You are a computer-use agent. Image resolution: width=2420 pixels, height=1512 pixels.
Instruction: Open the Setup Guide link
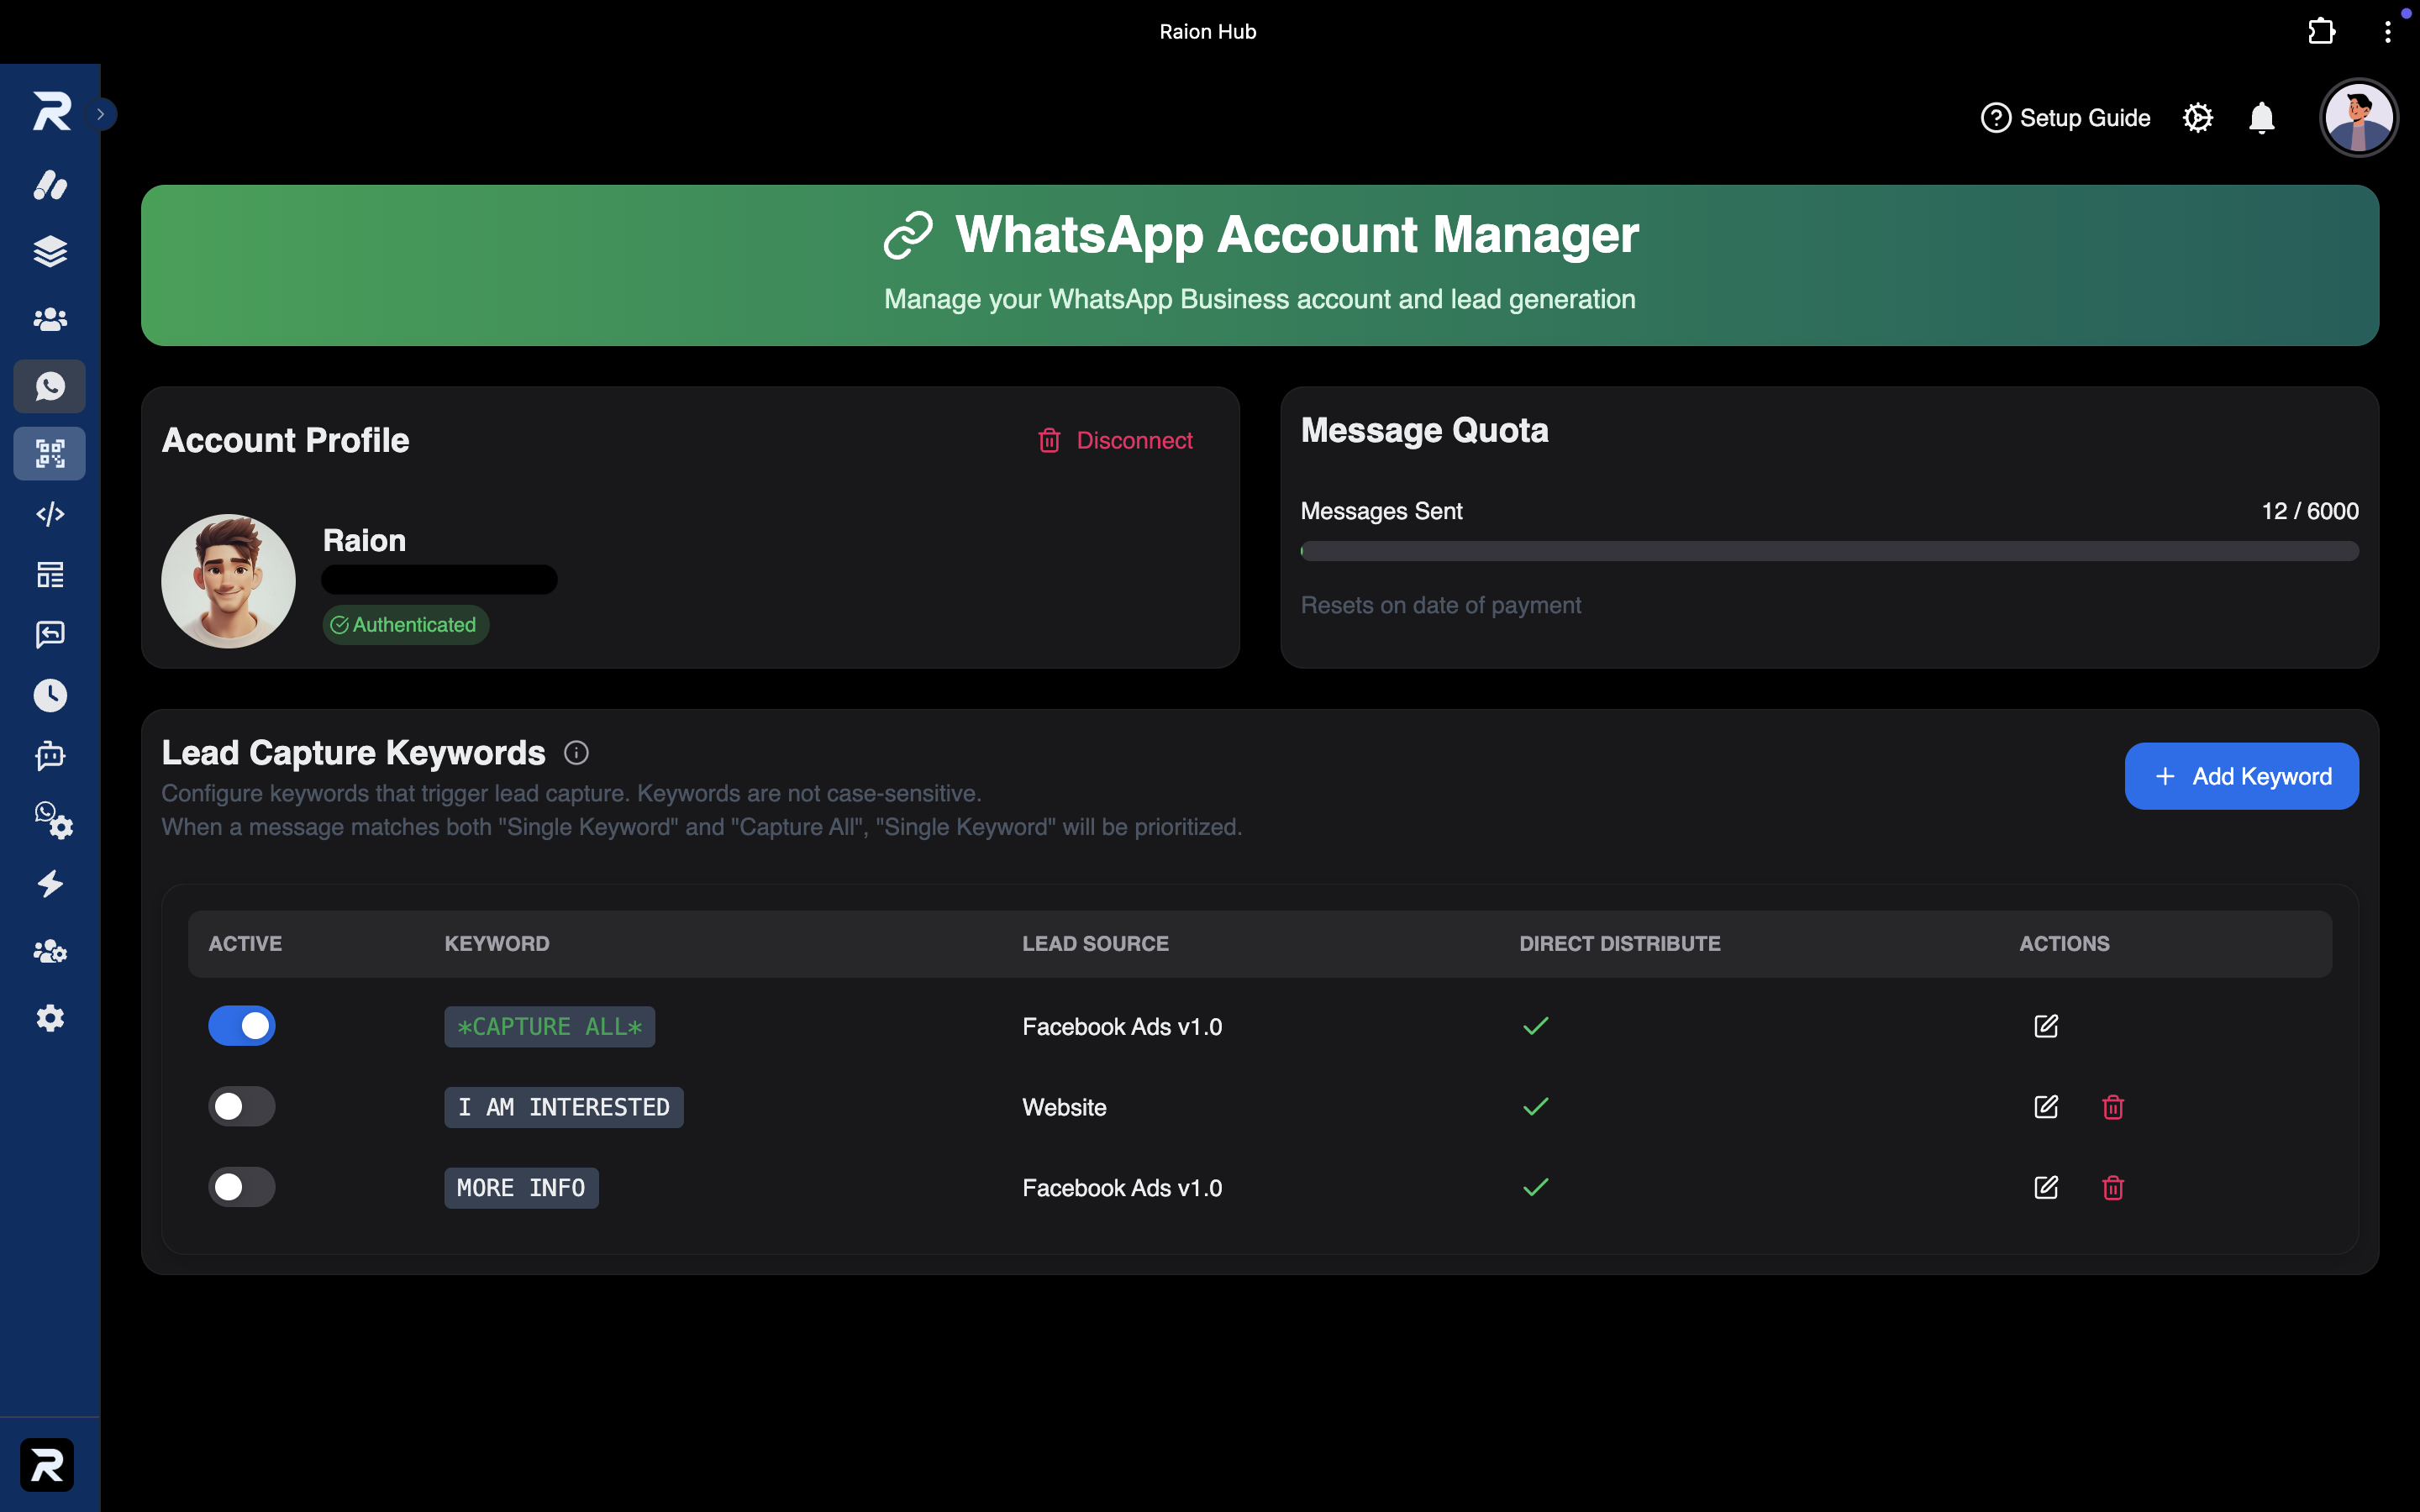[x=2065, y=118]
